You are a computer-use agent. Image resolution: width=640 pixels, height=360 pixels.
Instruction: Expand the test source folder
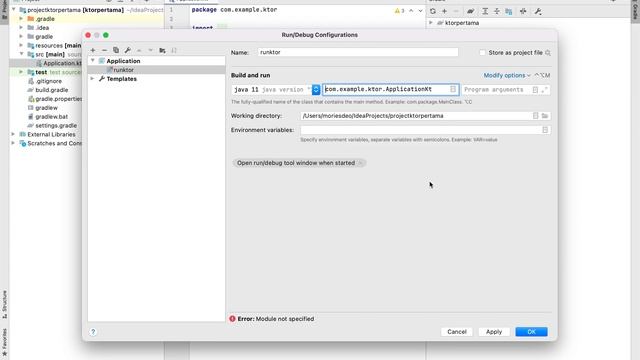[x=21, y=72]
